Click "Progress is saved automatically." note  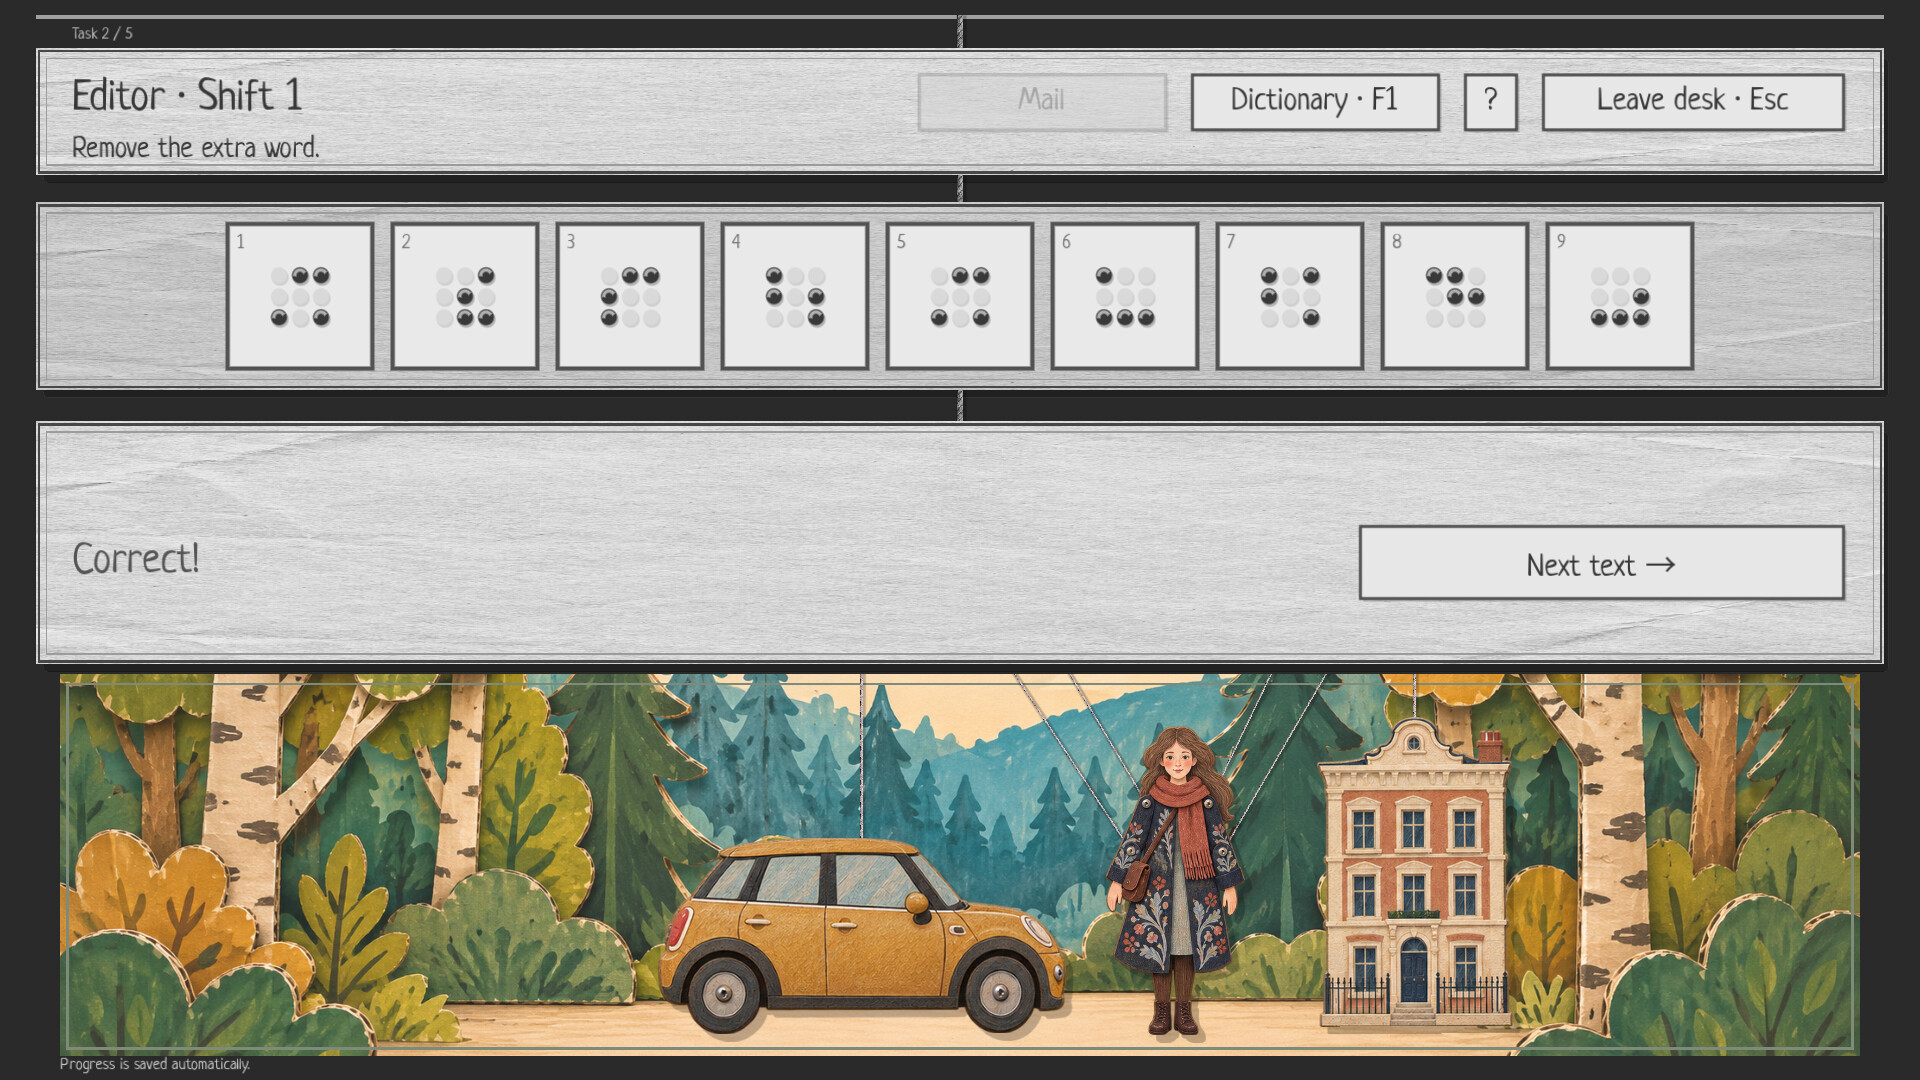tap(155, 1064)
